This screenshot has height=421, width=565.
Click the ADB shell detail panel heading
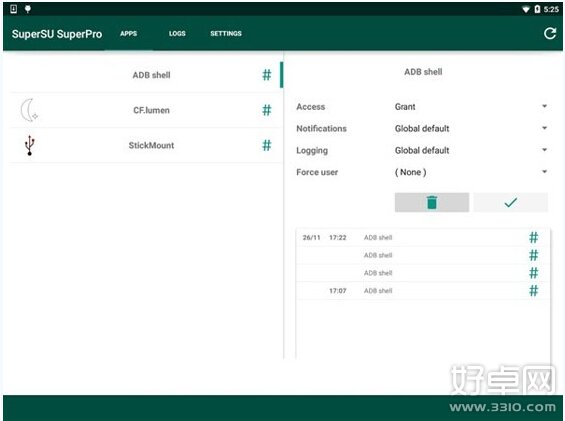click(x=423, y=72)
